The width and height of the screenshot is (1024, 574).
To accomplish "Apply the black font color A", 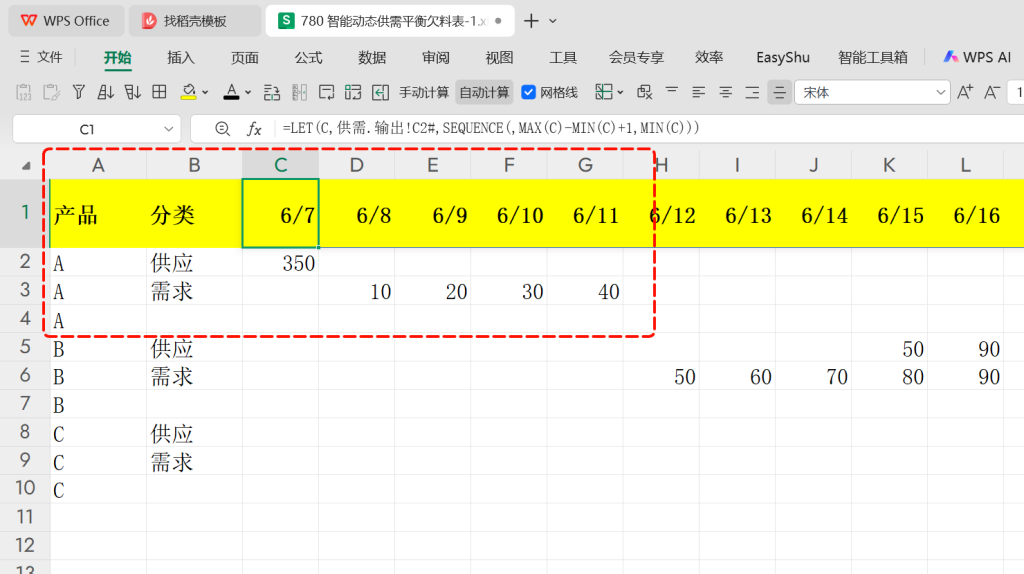I will (x=231, y=92).
